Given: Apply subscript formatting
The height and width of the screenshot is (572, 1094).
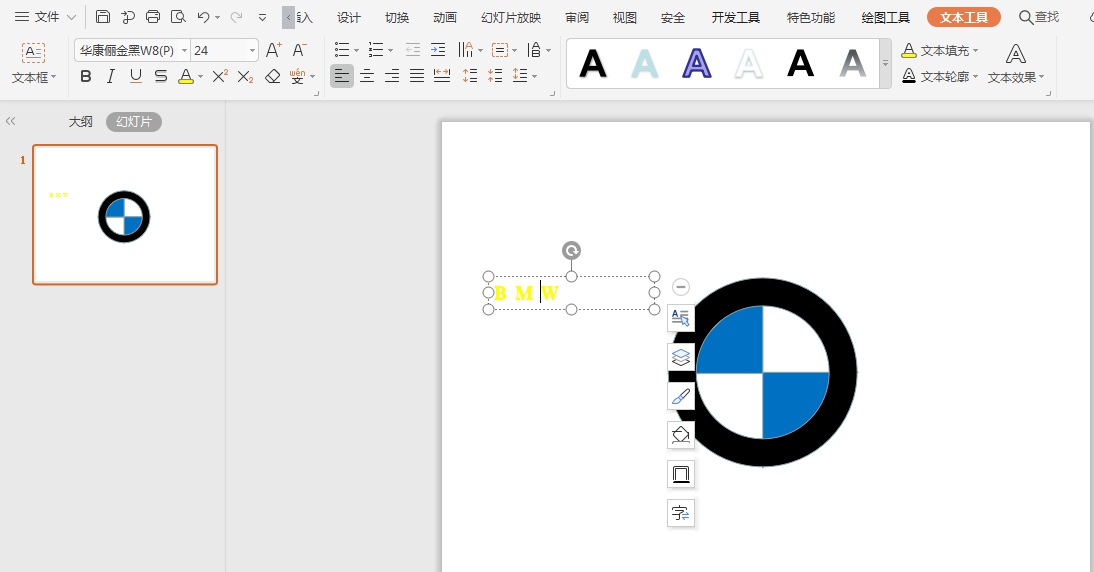Looking at the screenshot, I should click(245, 76).
